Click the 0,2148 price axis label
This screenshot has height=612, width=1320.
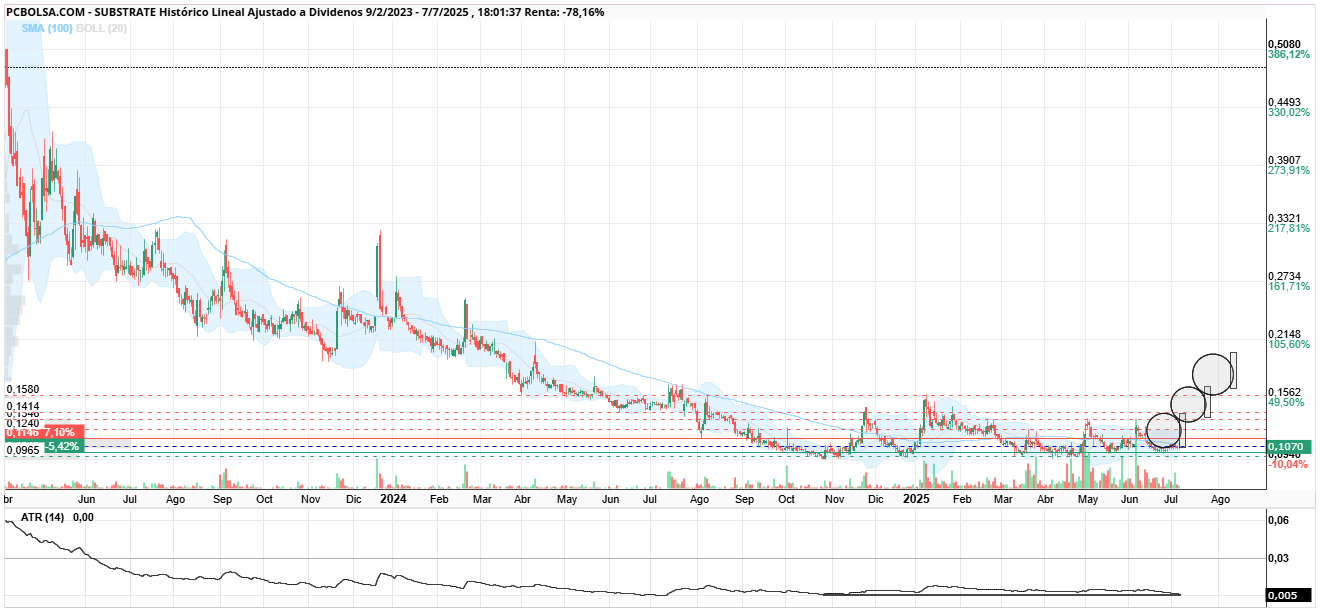click(x=1284, y=333)
